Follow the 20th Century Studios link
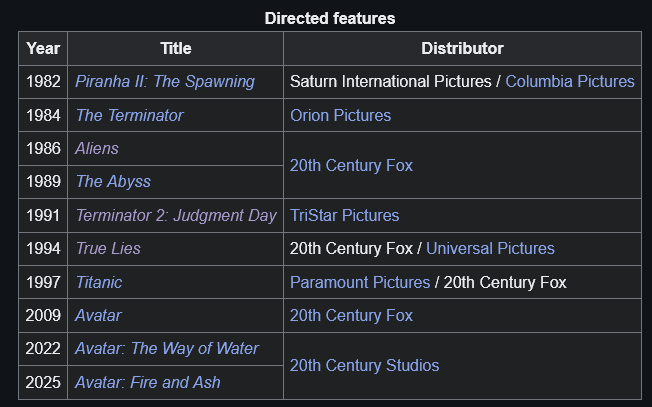The height and width of the screenshot is (407, 652). (364, 365)
